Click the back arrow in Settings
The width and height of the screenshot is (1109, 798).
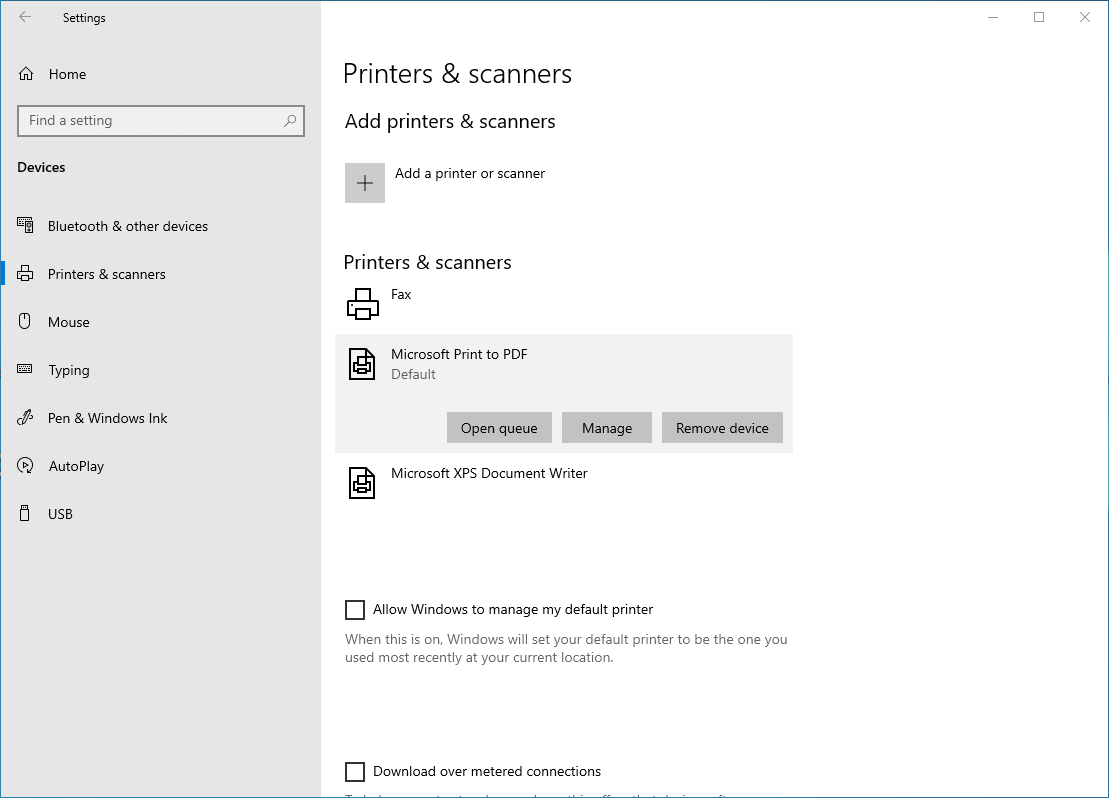[25, 17]
